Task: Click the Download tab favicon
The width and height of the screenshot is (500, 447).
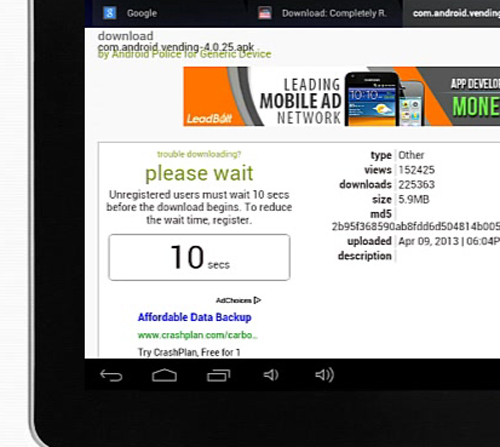Action: click(265, 13)
